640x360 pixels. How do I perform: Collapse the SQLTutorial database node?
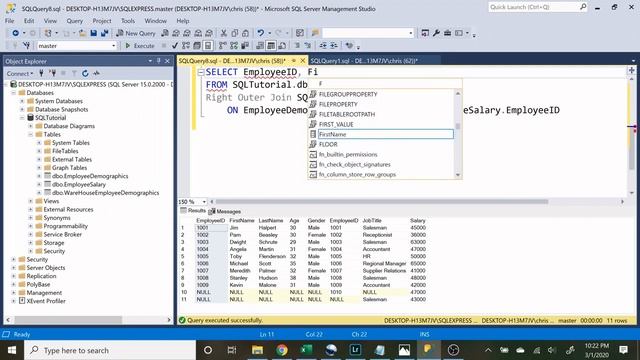click(x=22, y=118)
